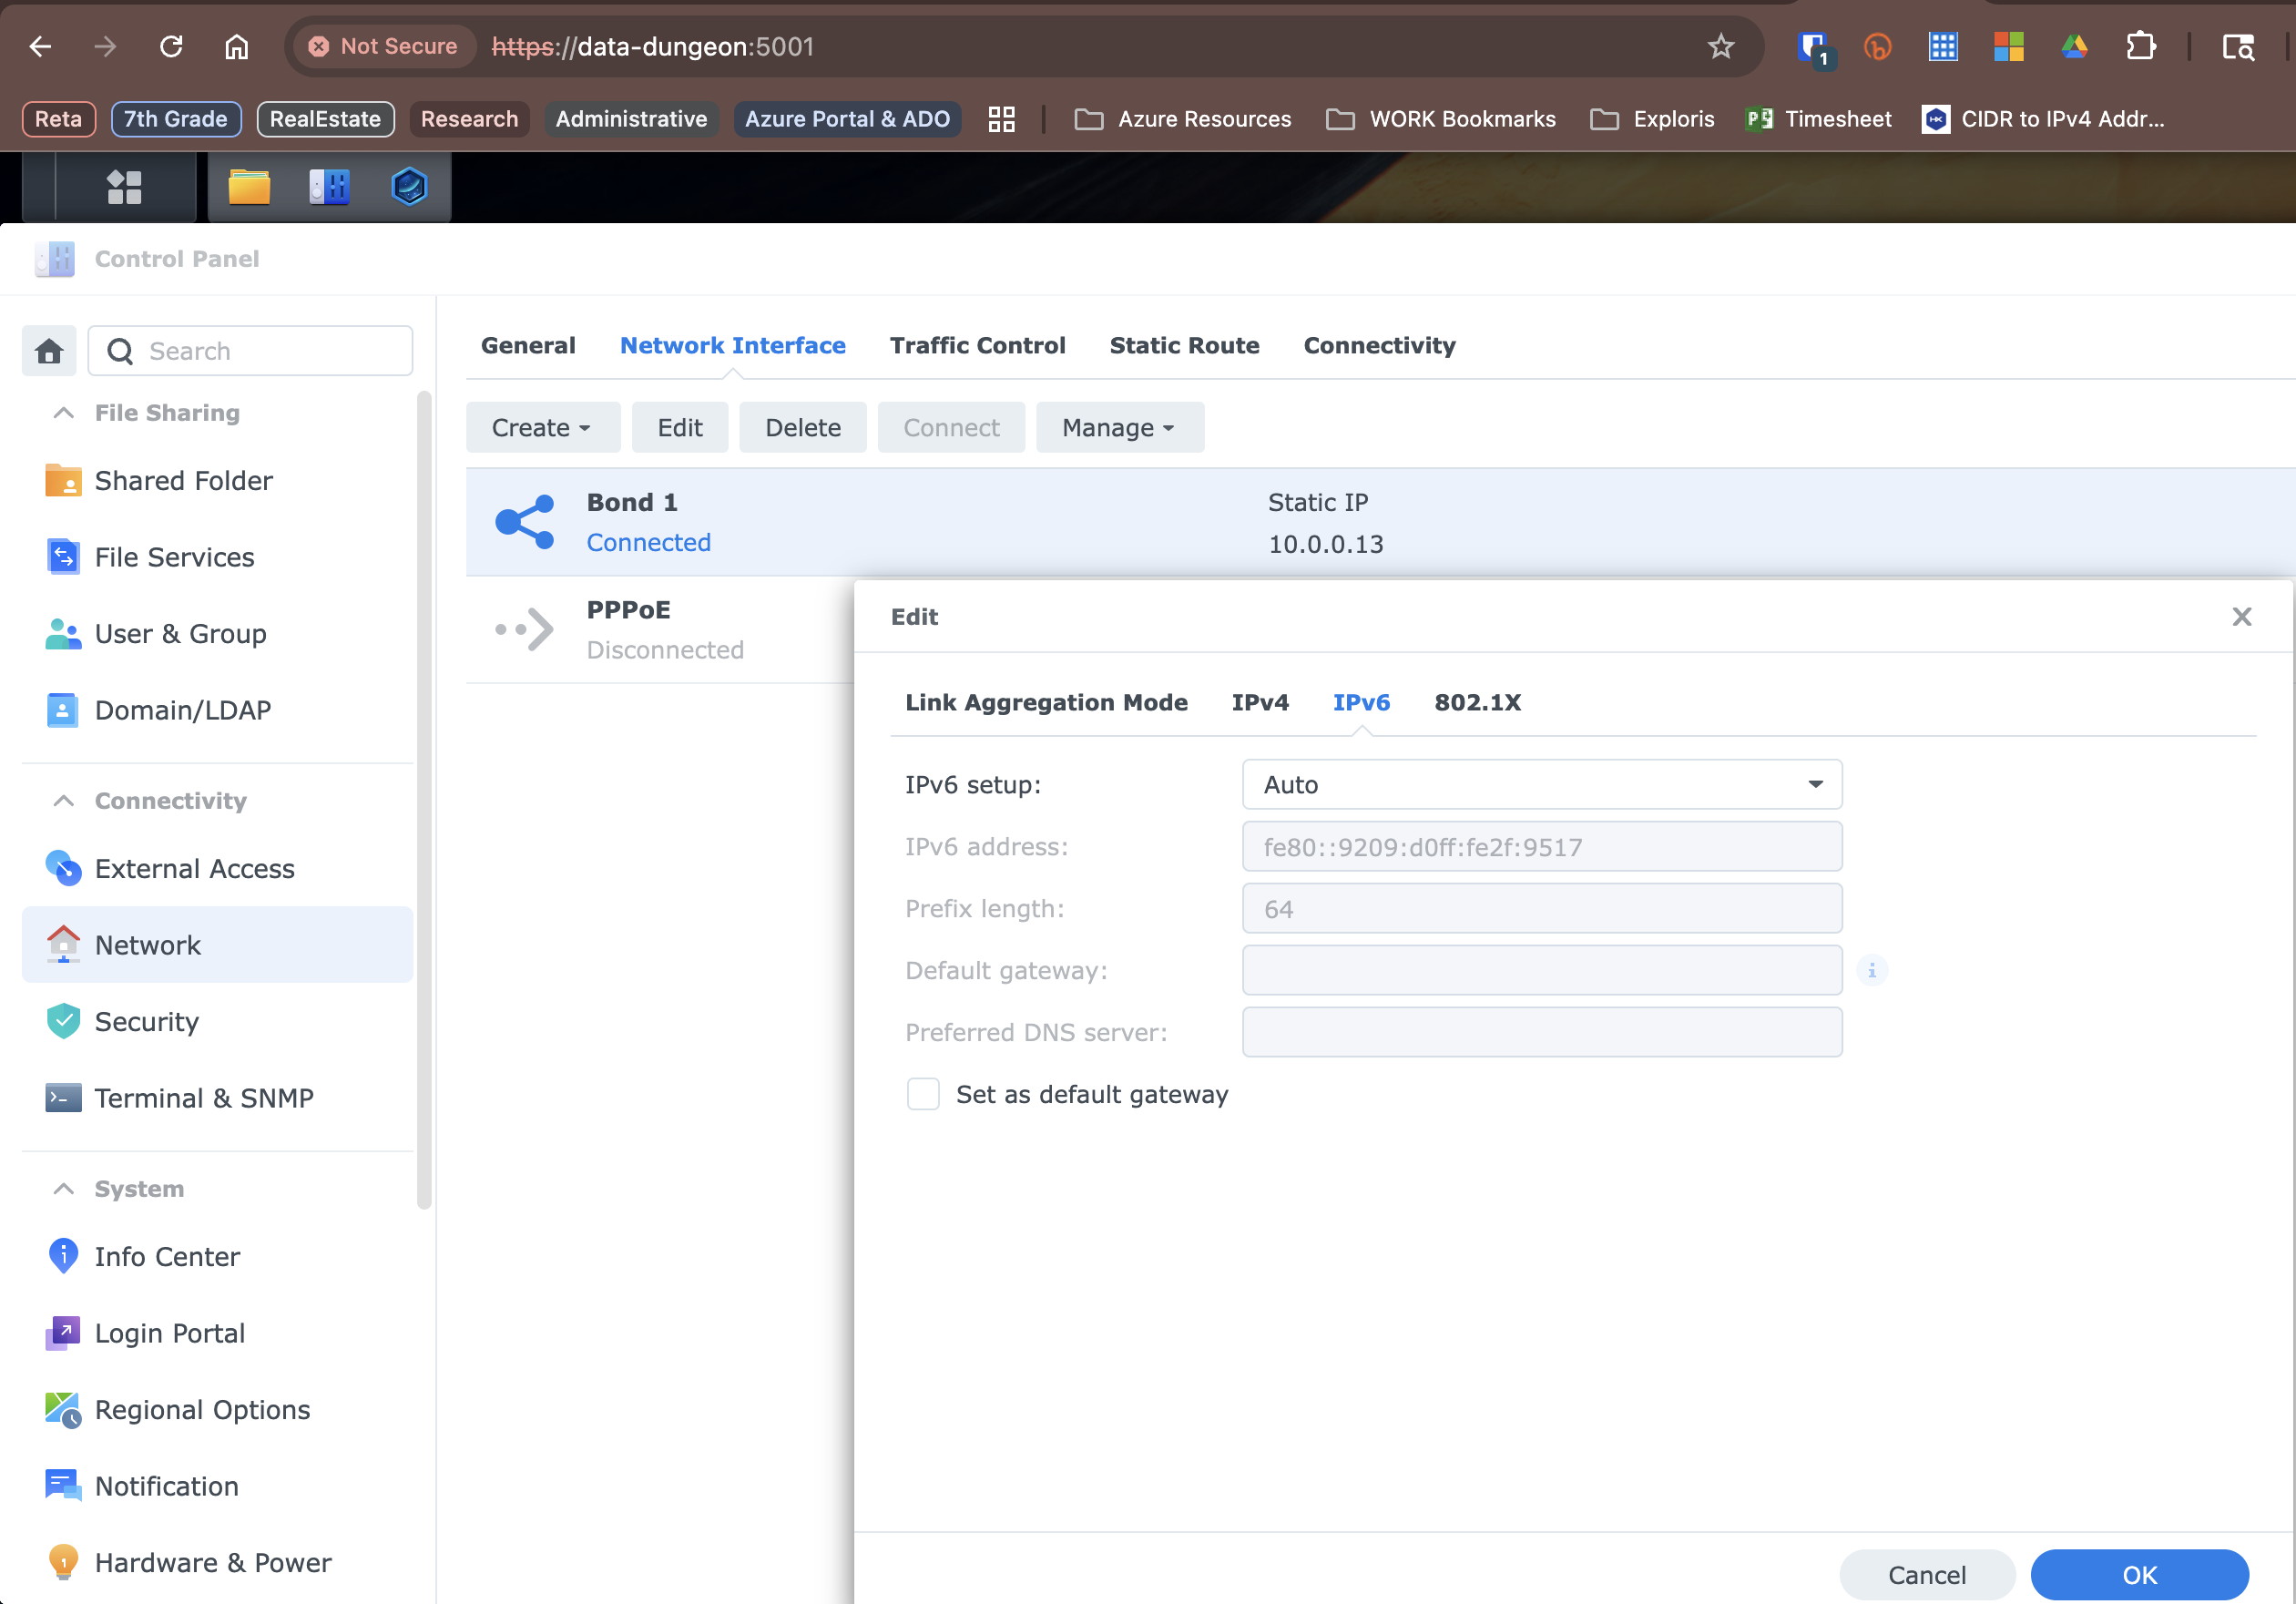Click the default gateway info icon

[x=1872, y=970]
